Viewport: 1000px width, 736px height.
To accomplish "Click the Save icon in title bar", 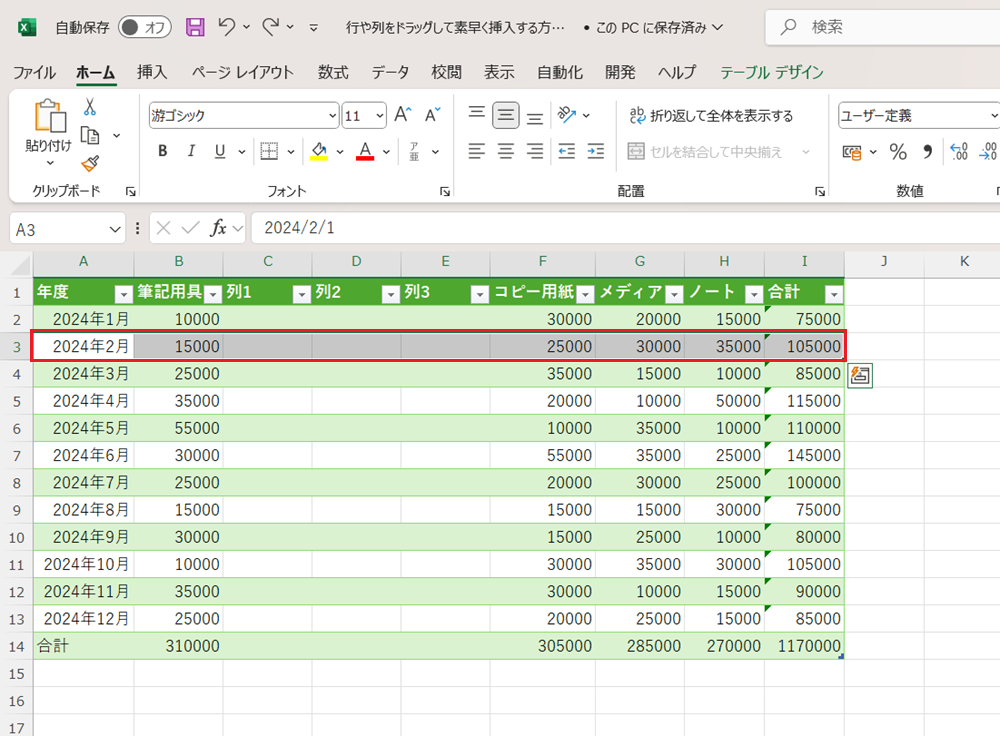I will click(195, 27).
